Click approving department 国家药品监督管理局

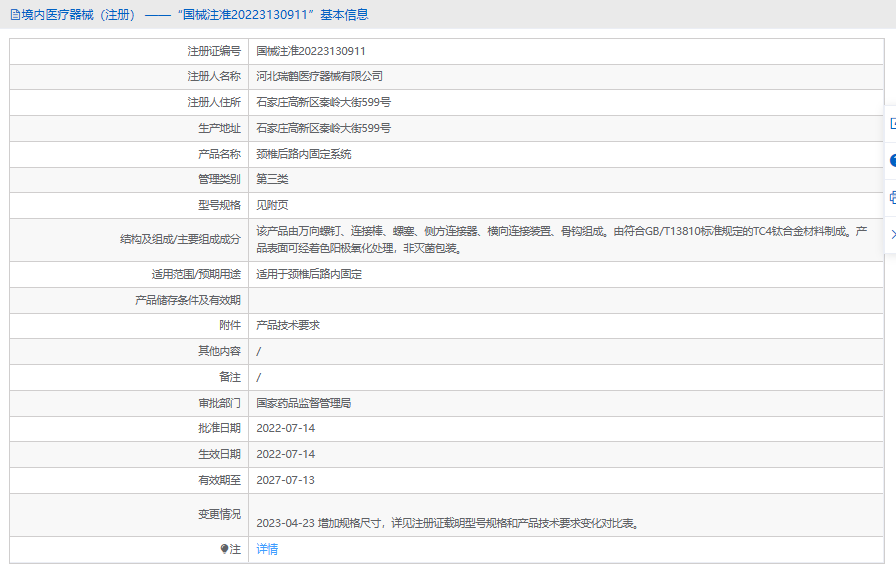tap(303, 403)
